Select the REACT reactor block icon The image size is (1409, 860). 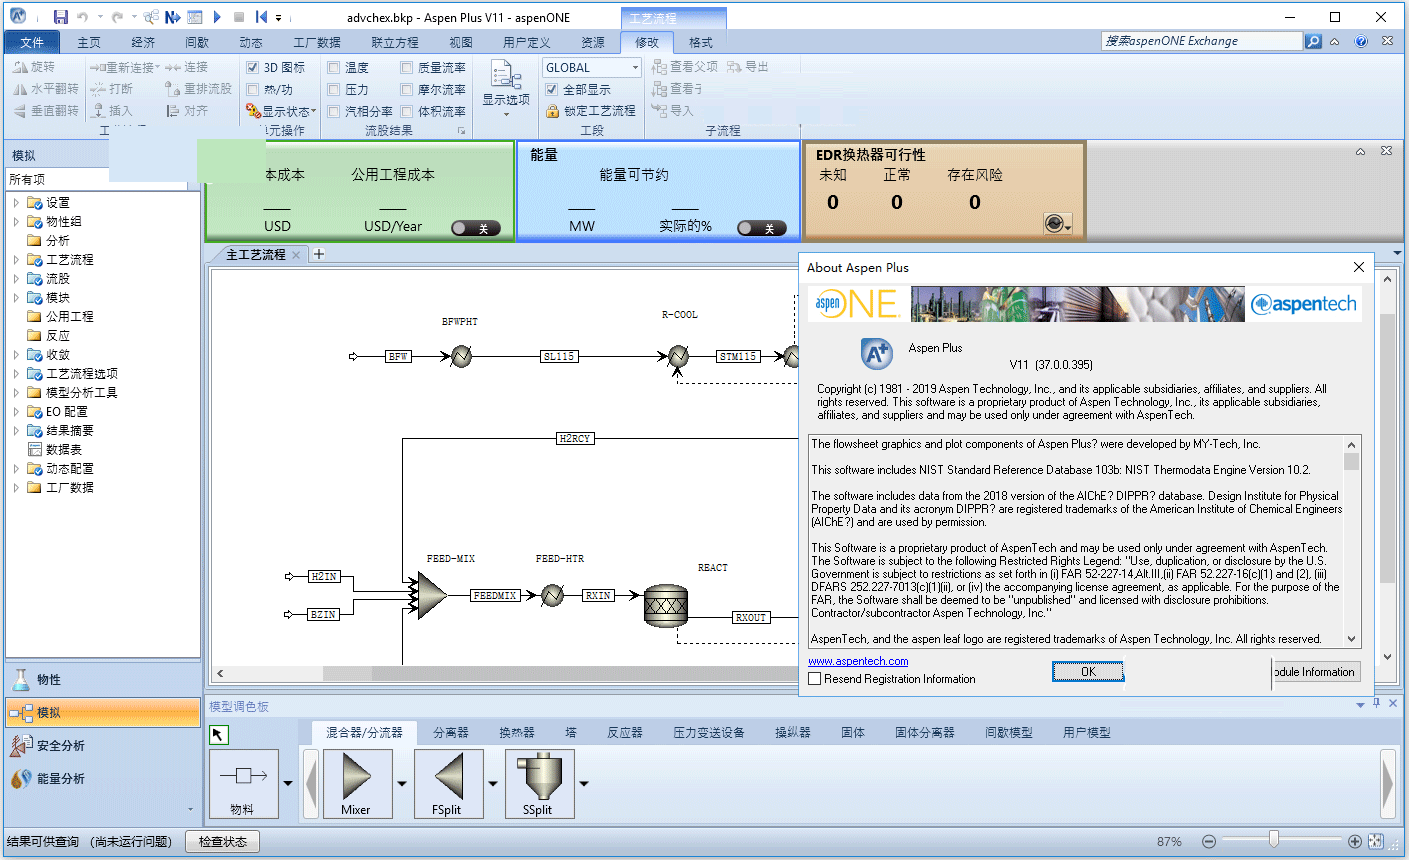tap(666, 605)
